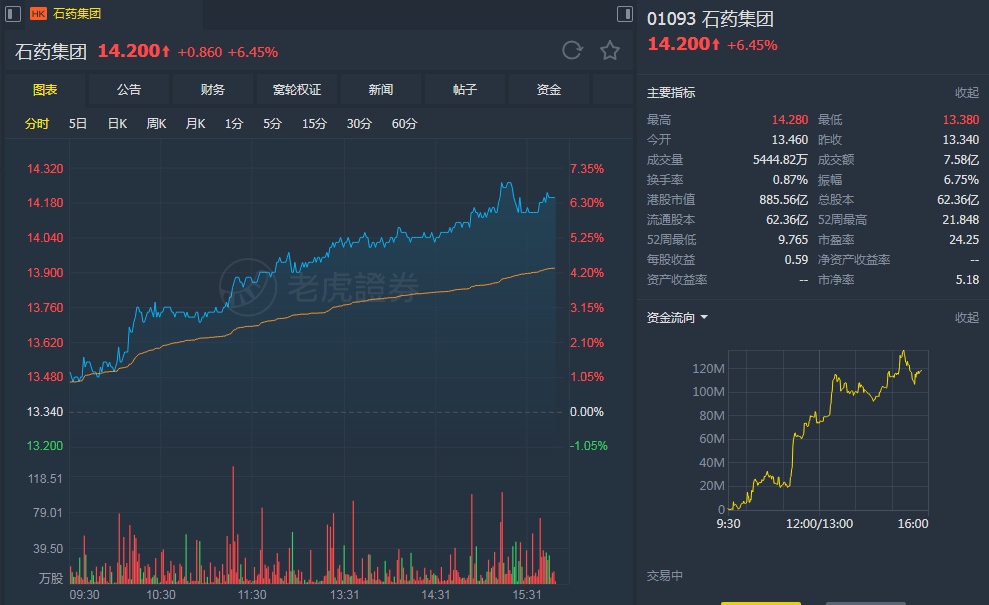This screenshot has width=989, height=605.
Task: Click the 换手率 value 0.87%
Action: 790,180
